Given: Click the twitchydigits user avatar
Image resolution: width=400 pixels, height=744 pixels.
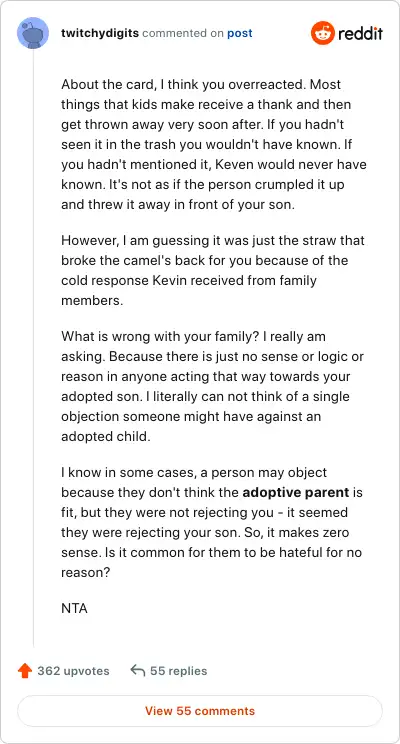Looking at the screenshot, I should pyautogui.click(x=33, y=33).
